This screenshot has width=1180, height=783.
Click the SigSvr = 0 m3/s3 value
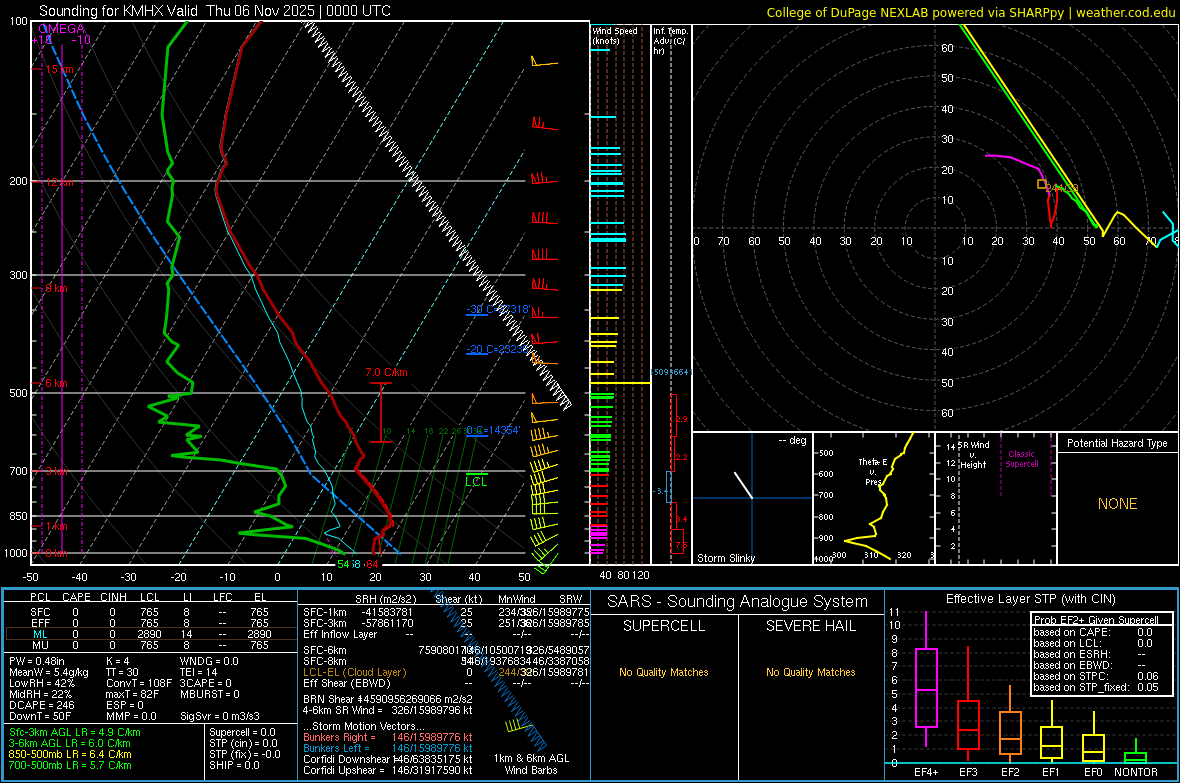pyautogui.click(x=220, y=716)
